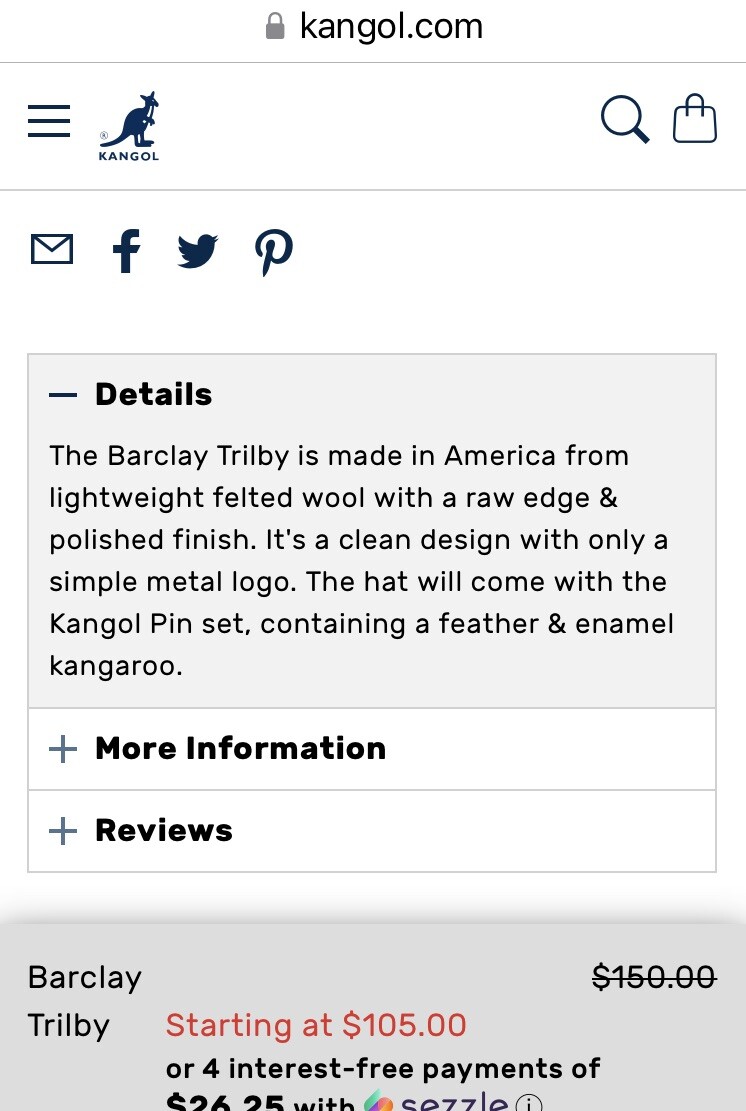Tap the Barclay Trilby product name
Screen dimensions: 746x1111
pyautogui.click(x=85, y=1001)
